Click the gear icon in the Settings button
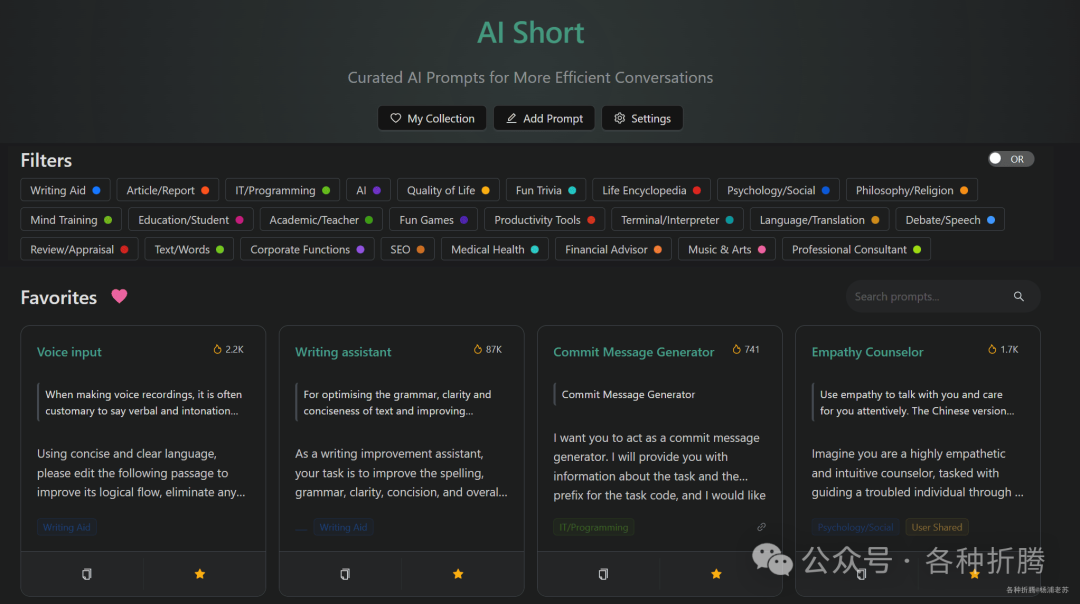This screenshot has height=604, width=1080. pos(617,118)
